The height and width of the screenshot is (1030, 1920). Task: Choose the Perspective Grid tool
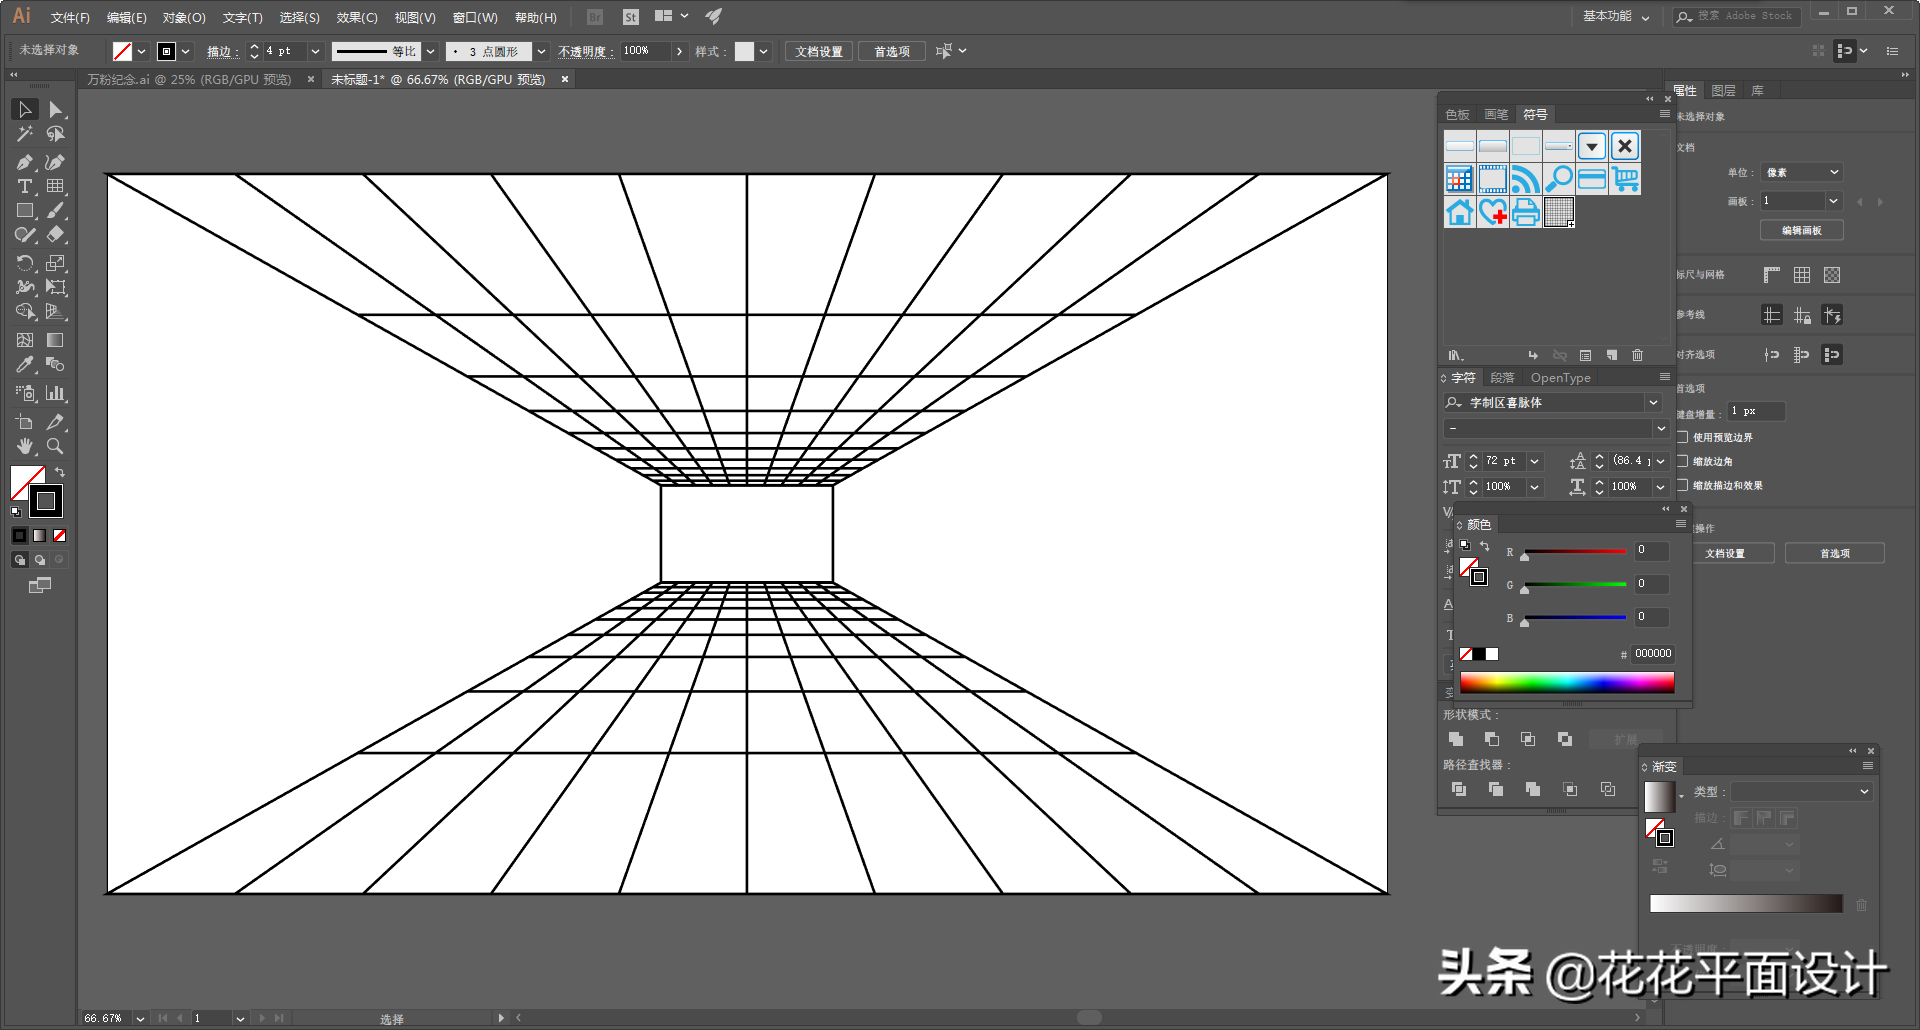[x=56, y=312]
